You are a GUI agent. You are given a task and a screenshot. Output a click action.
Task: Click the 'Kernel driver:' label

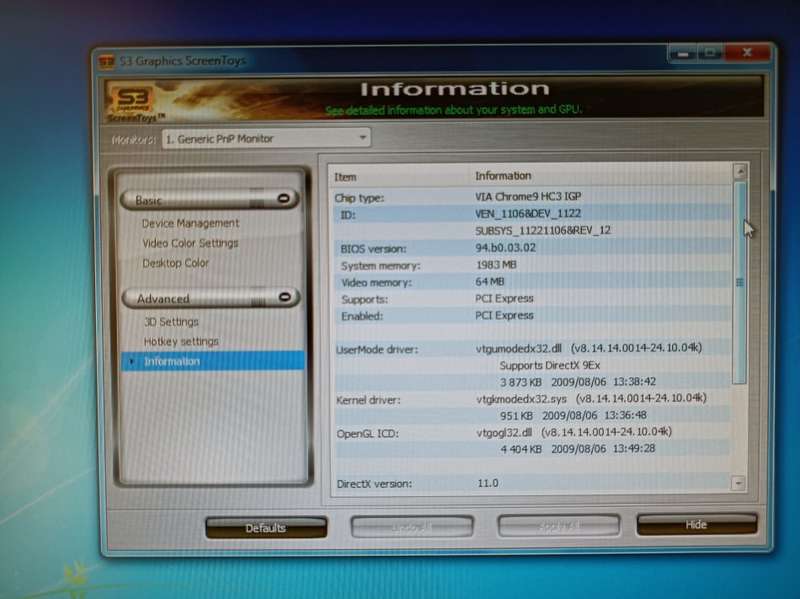point(368,400)
